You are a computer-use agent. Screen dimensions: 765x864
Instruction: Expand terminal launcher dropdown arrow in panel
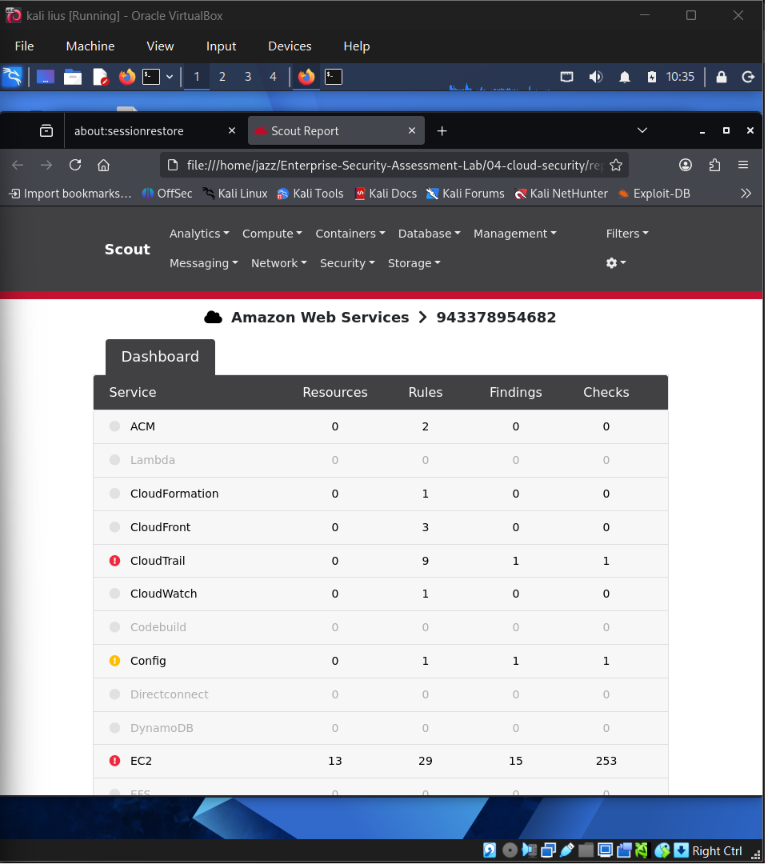[170, 77]
